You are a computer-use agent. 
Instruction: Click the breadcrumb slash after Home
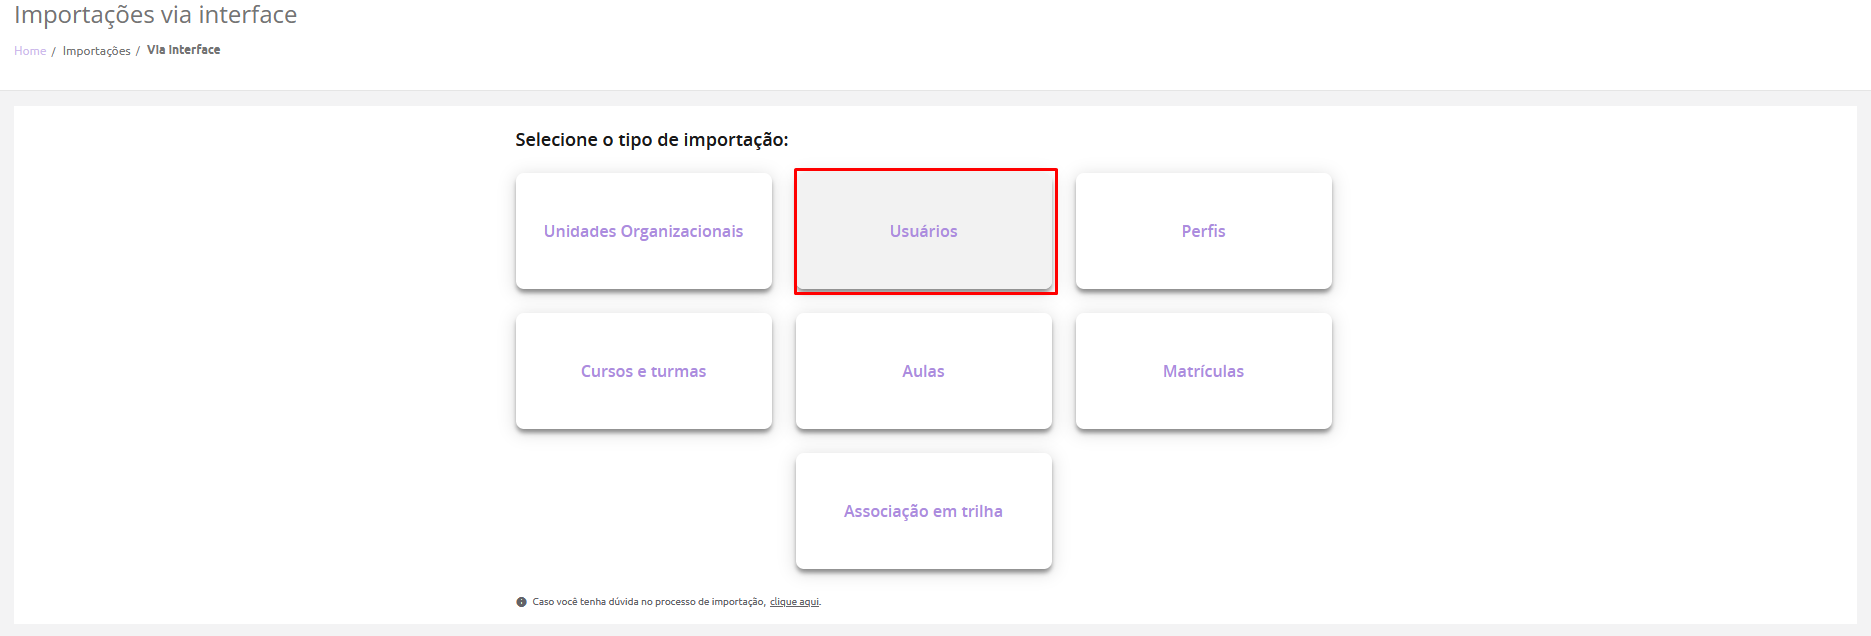coord(54,51)
